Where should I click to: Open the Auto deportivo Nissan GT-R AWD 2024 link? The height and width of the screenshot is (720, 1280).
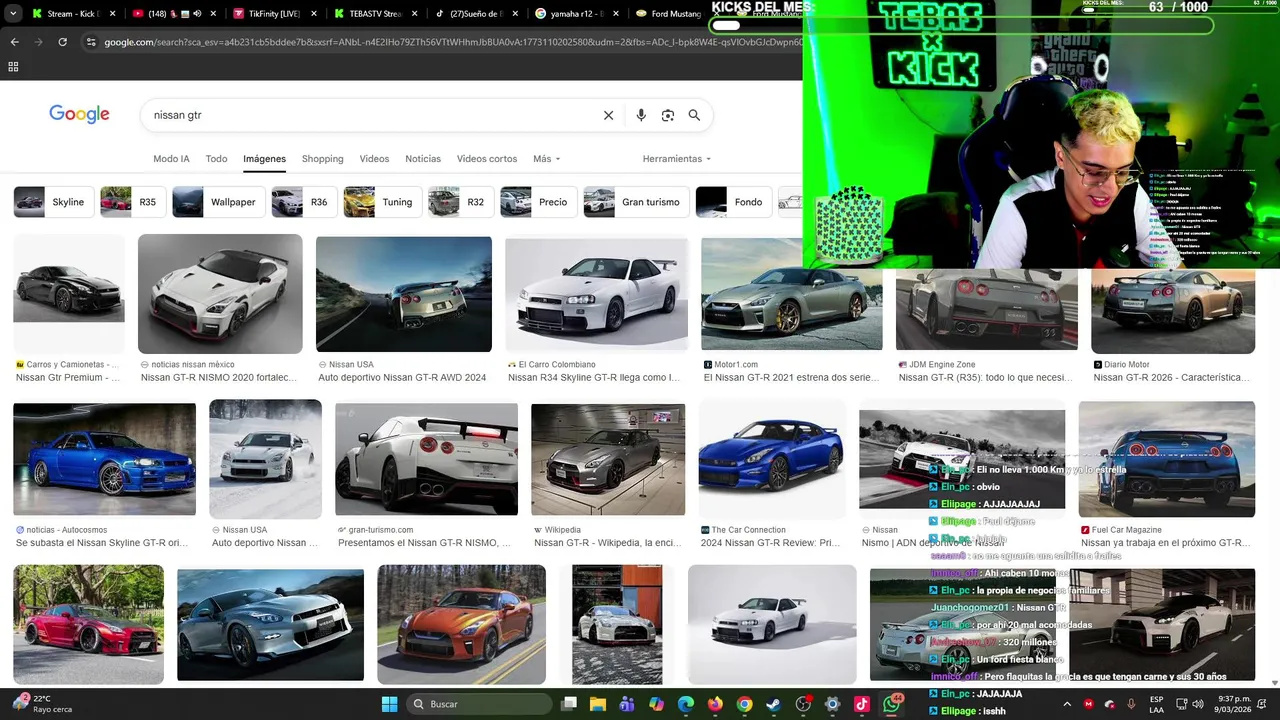[x=402, y=378]
